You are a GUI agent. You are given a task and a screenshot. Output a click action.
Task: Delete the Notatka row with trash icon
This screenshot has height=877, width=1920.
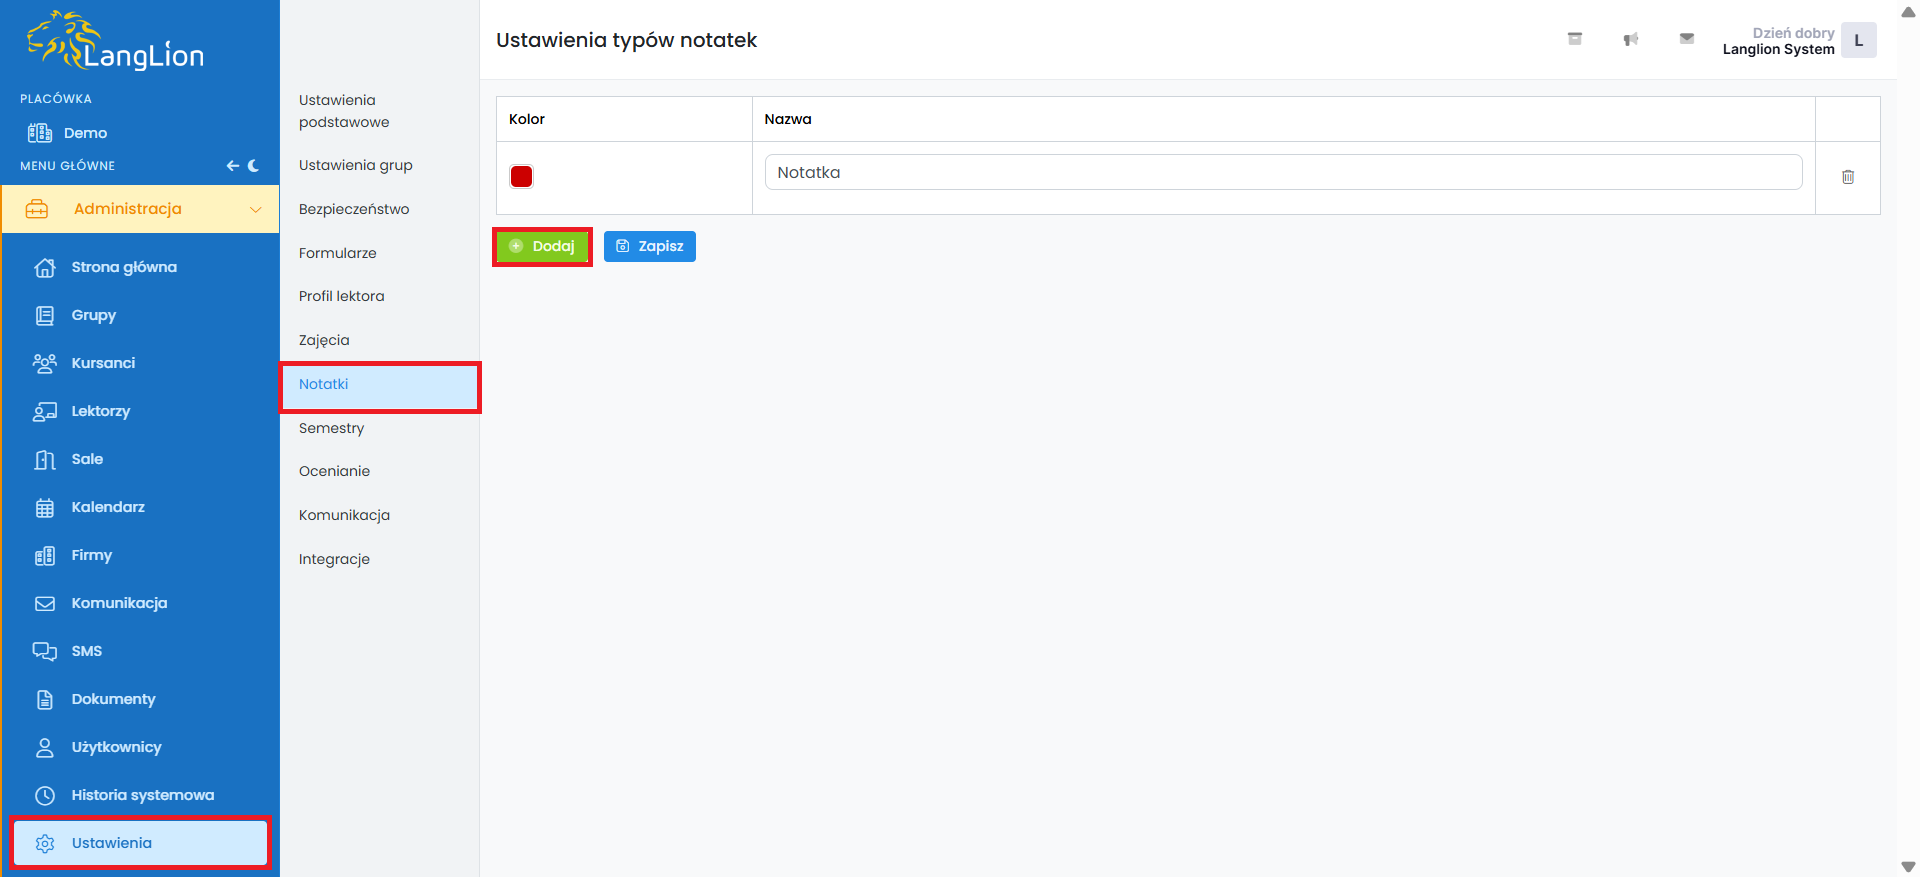pyautogui.click(x=1847, y=177)
